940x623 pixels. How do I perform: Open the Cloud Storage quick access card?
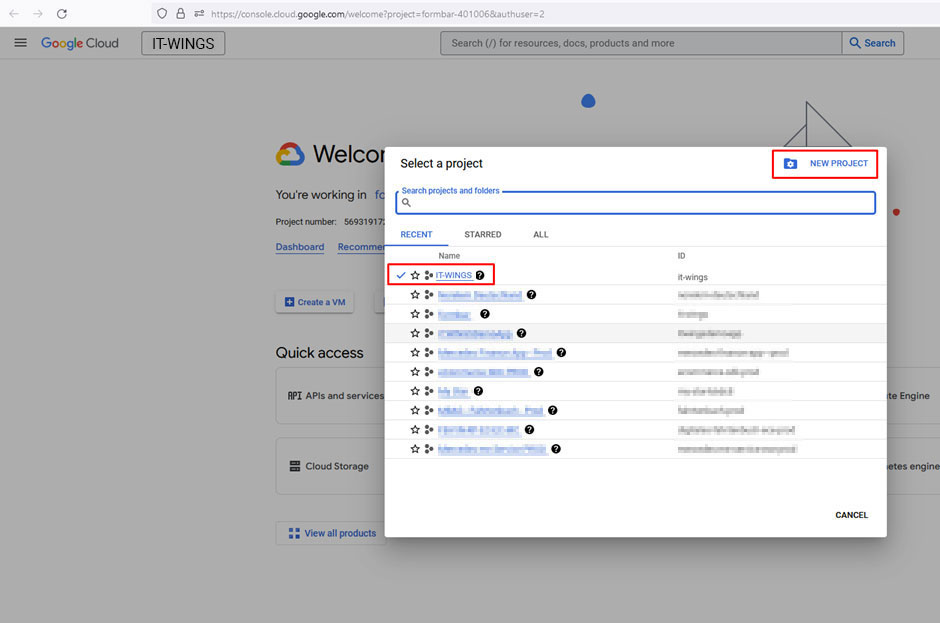331,466
